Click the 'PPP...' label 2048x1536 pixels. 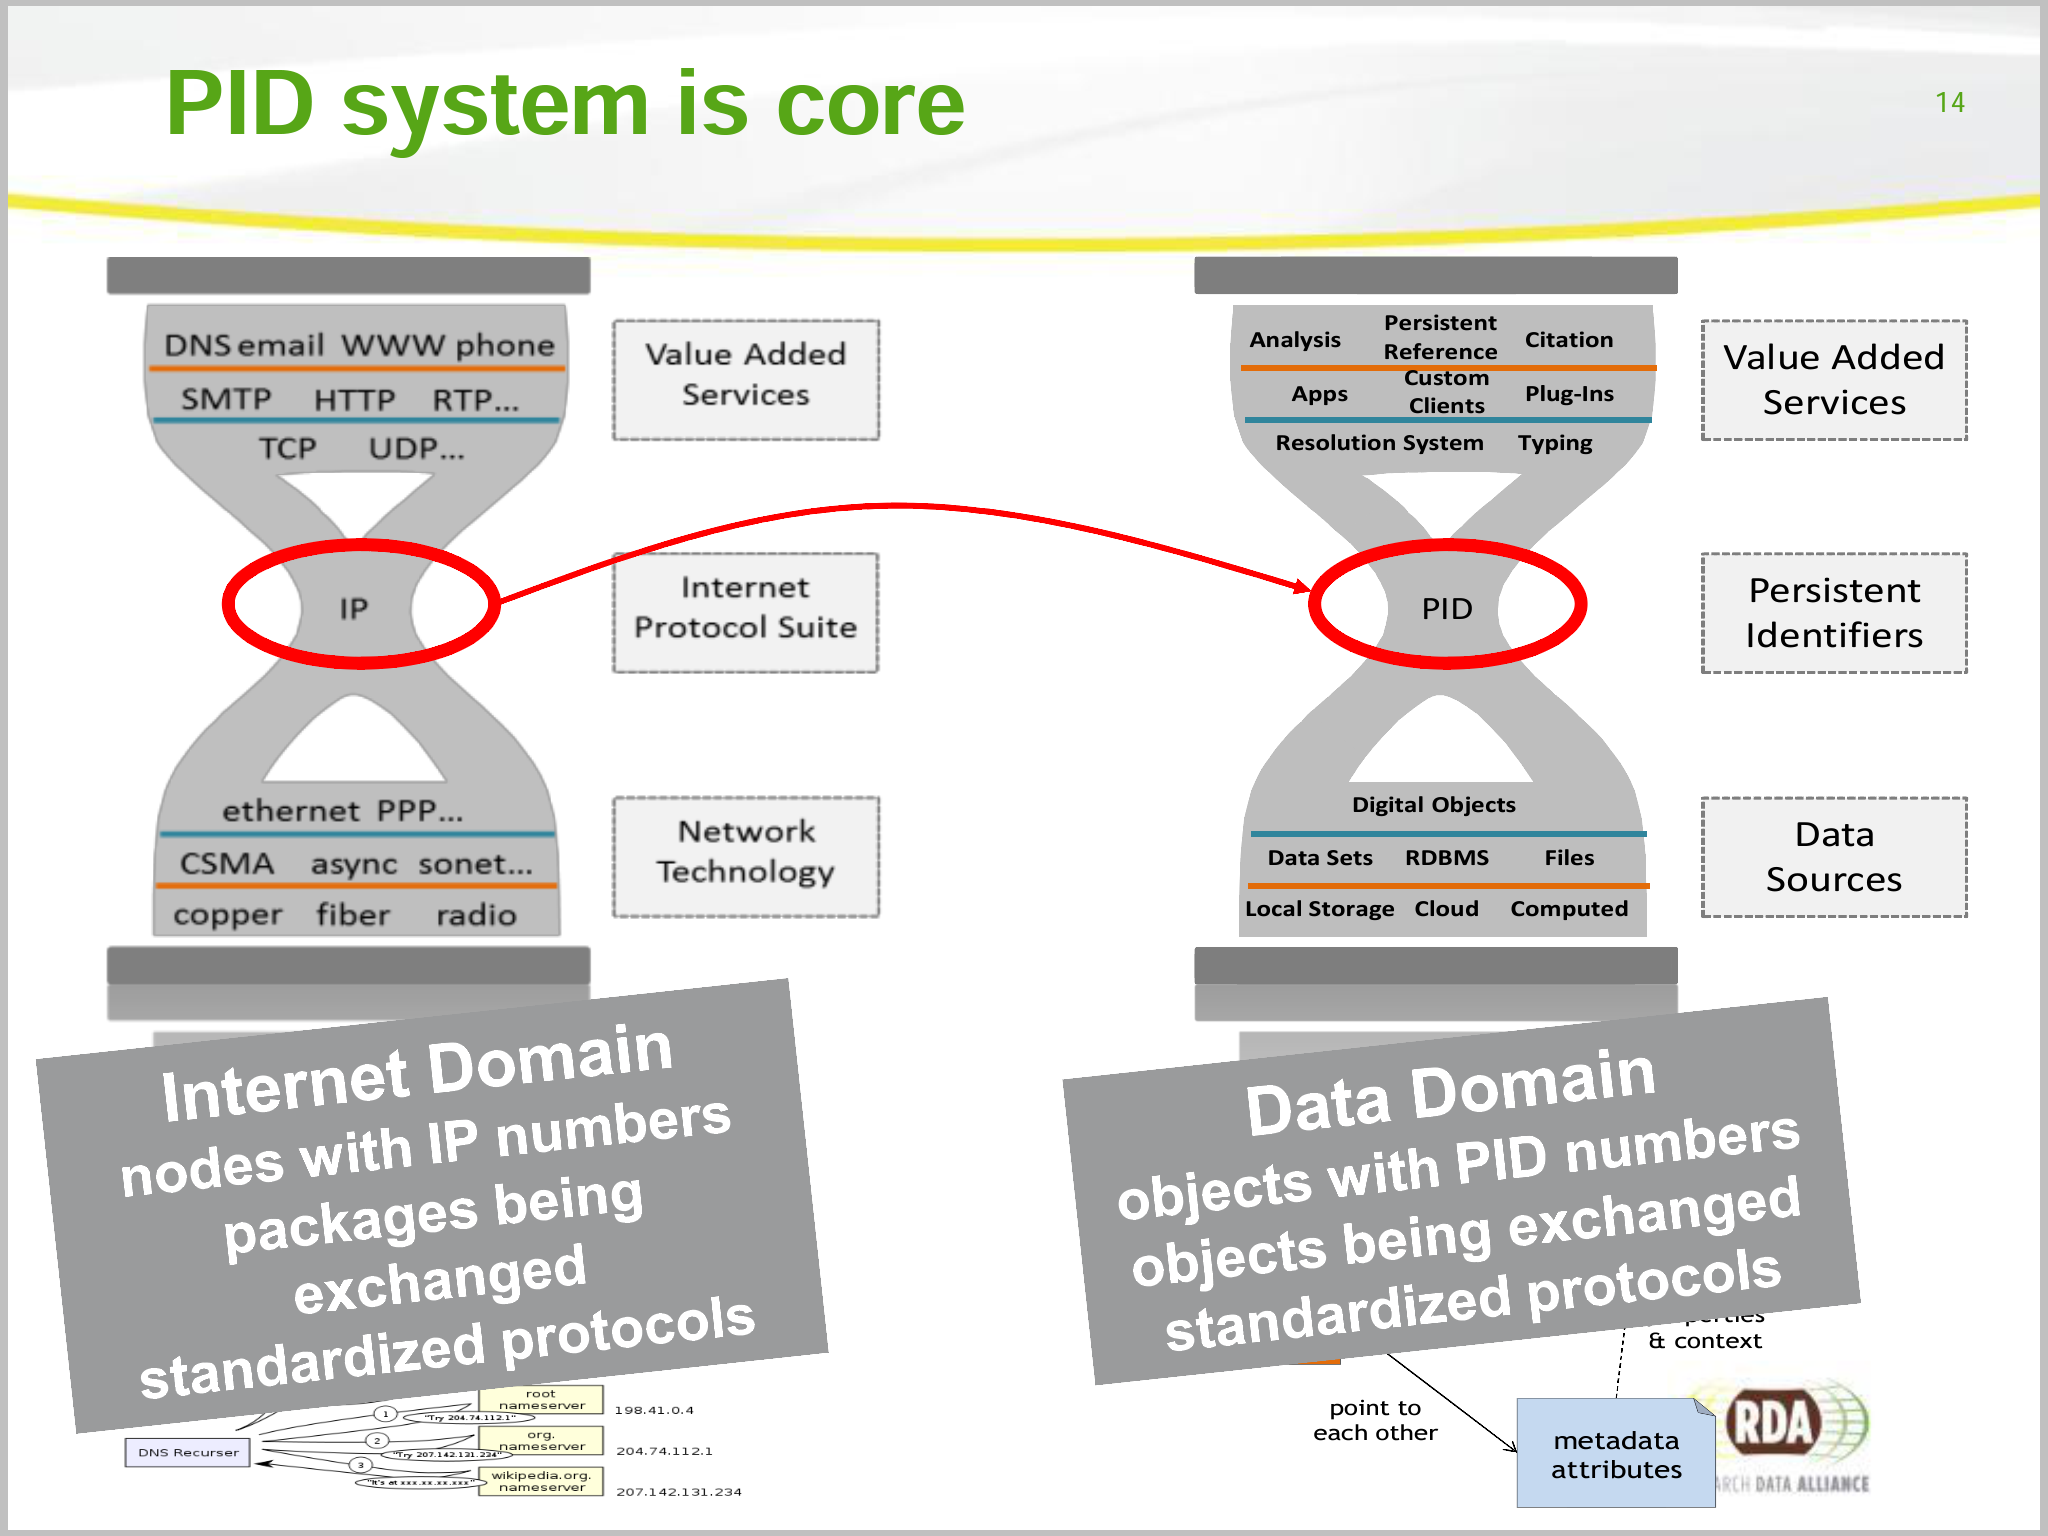point(420,810)
